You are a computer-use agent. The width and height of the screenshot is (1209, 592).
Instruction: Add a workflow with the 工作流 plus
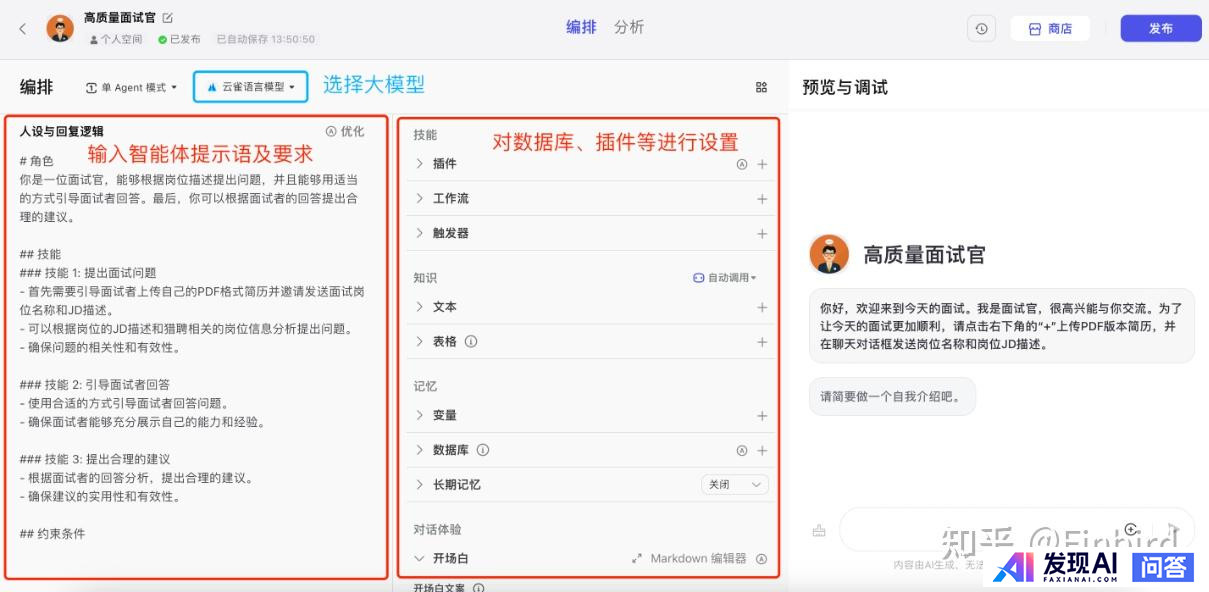point(762,199)
